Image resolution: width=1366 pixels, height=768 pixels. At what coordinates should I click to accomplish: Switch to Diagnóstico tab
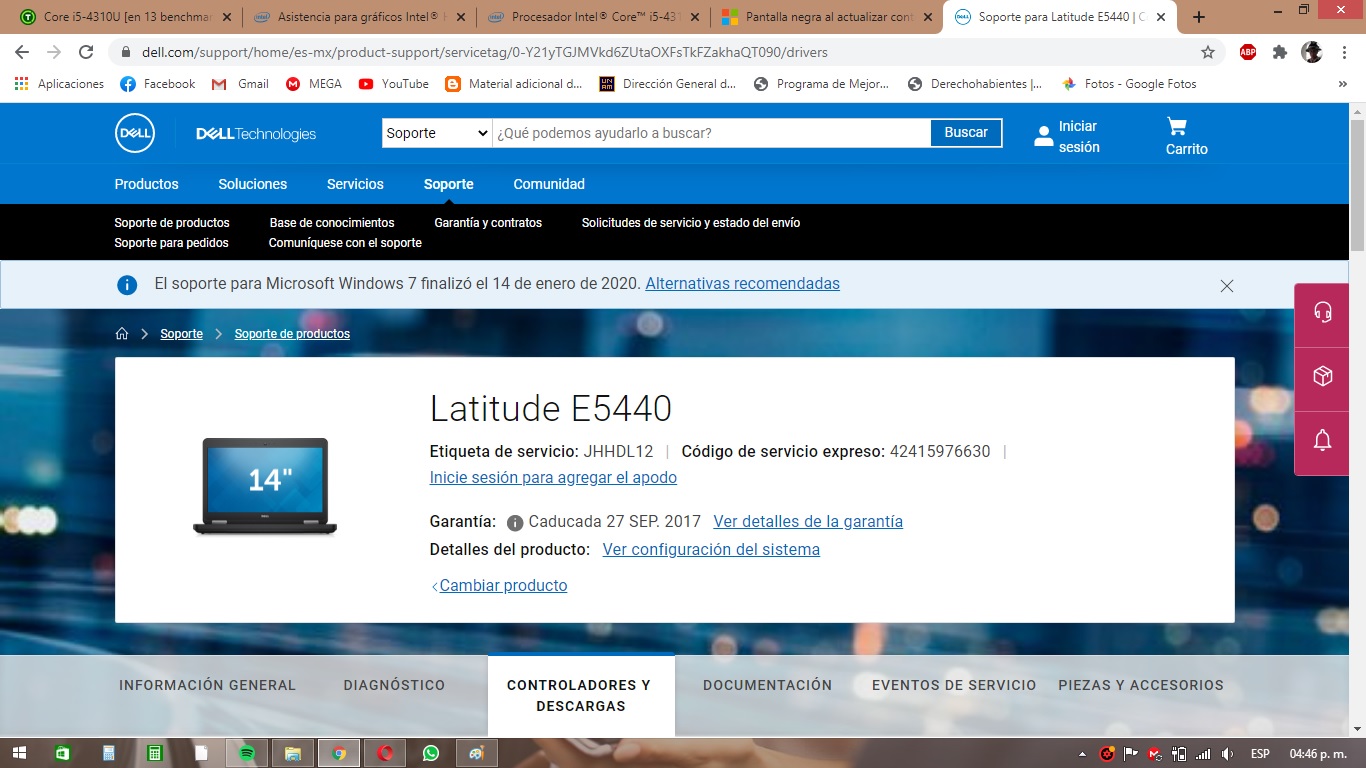click(x=394, y=685)
